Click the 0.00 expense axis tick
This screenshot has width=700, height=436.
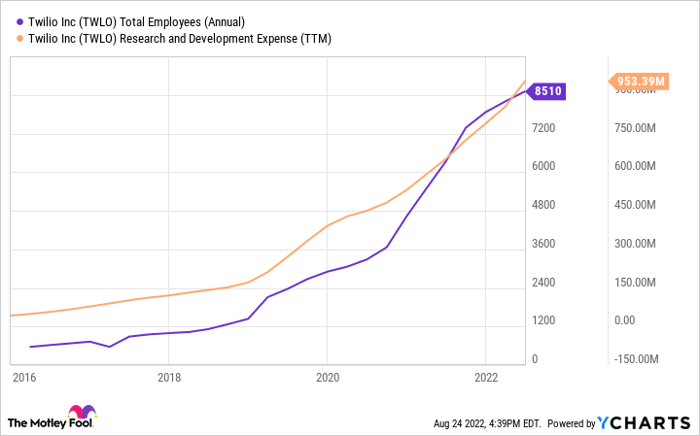pyautogui.click(x=625, y=320)
